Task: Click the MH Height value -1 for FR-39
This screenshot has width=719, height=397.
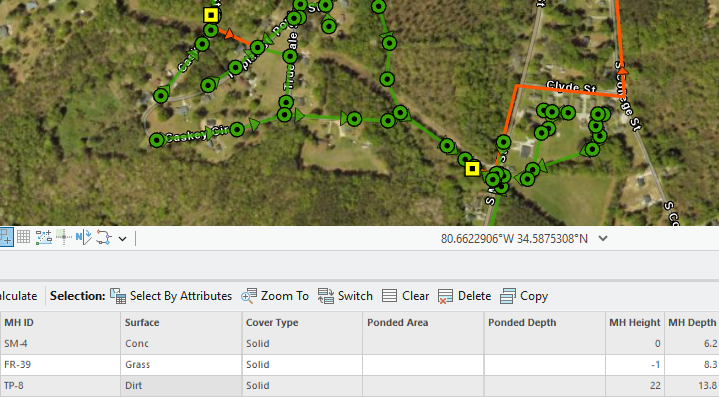Action: coord(635,364)
